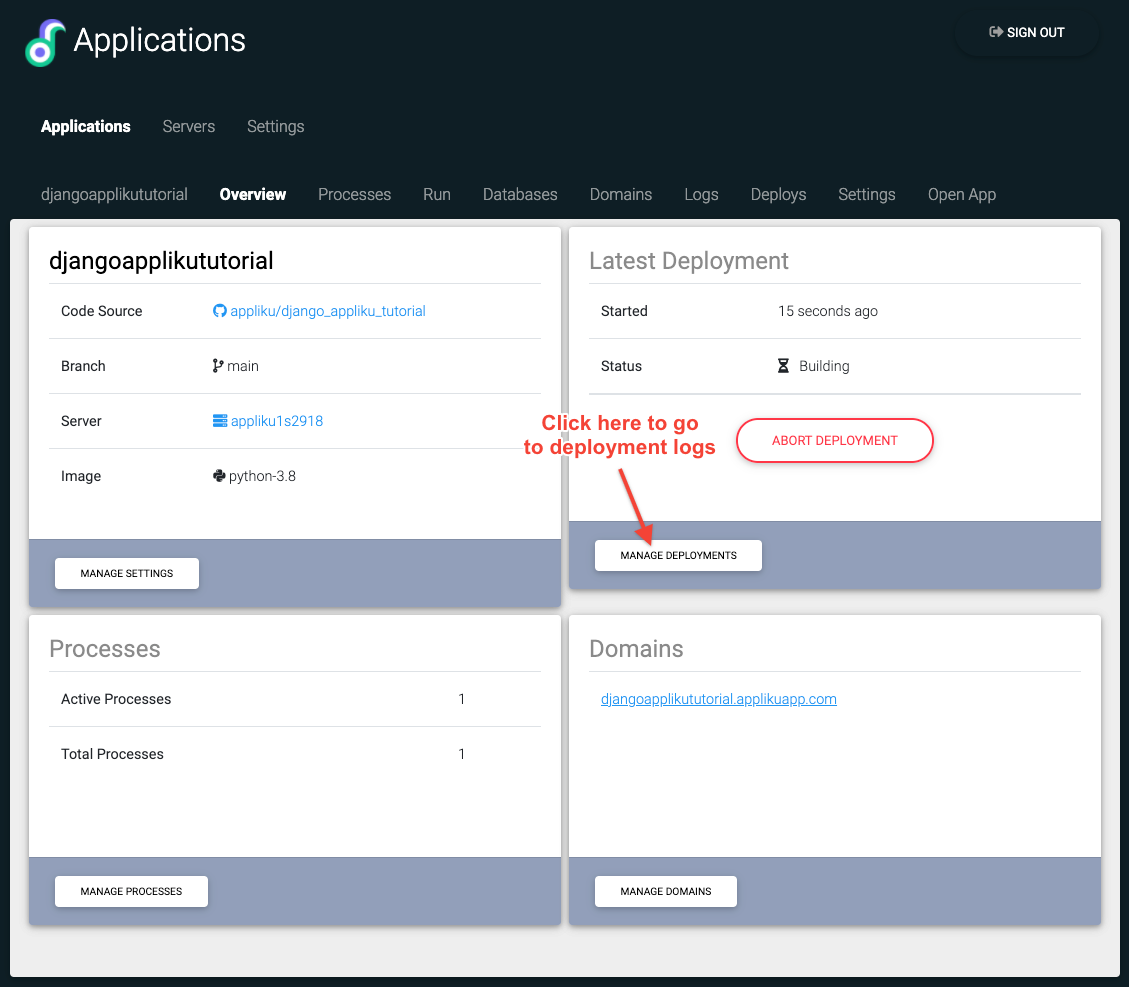Screen dimensions: 1129x987
Task: Click the main branch value
Action: click(x=243, y=366)
